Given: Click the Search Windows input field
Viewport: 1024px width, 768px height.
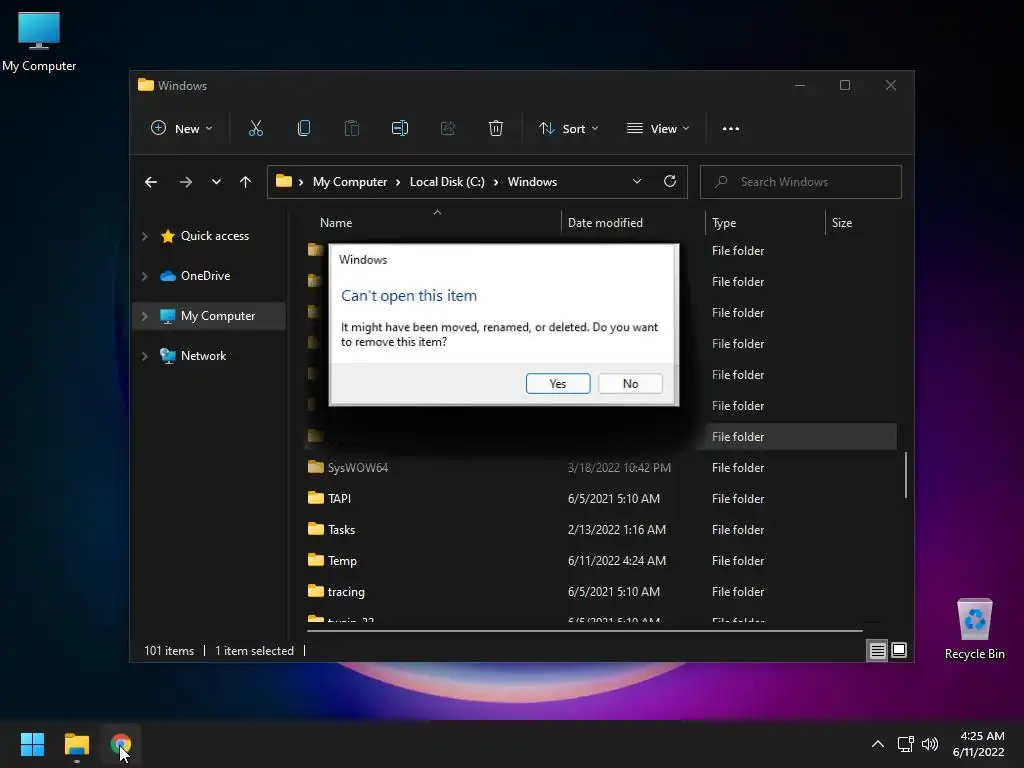Looking at the screenshot, I should 801,182.
